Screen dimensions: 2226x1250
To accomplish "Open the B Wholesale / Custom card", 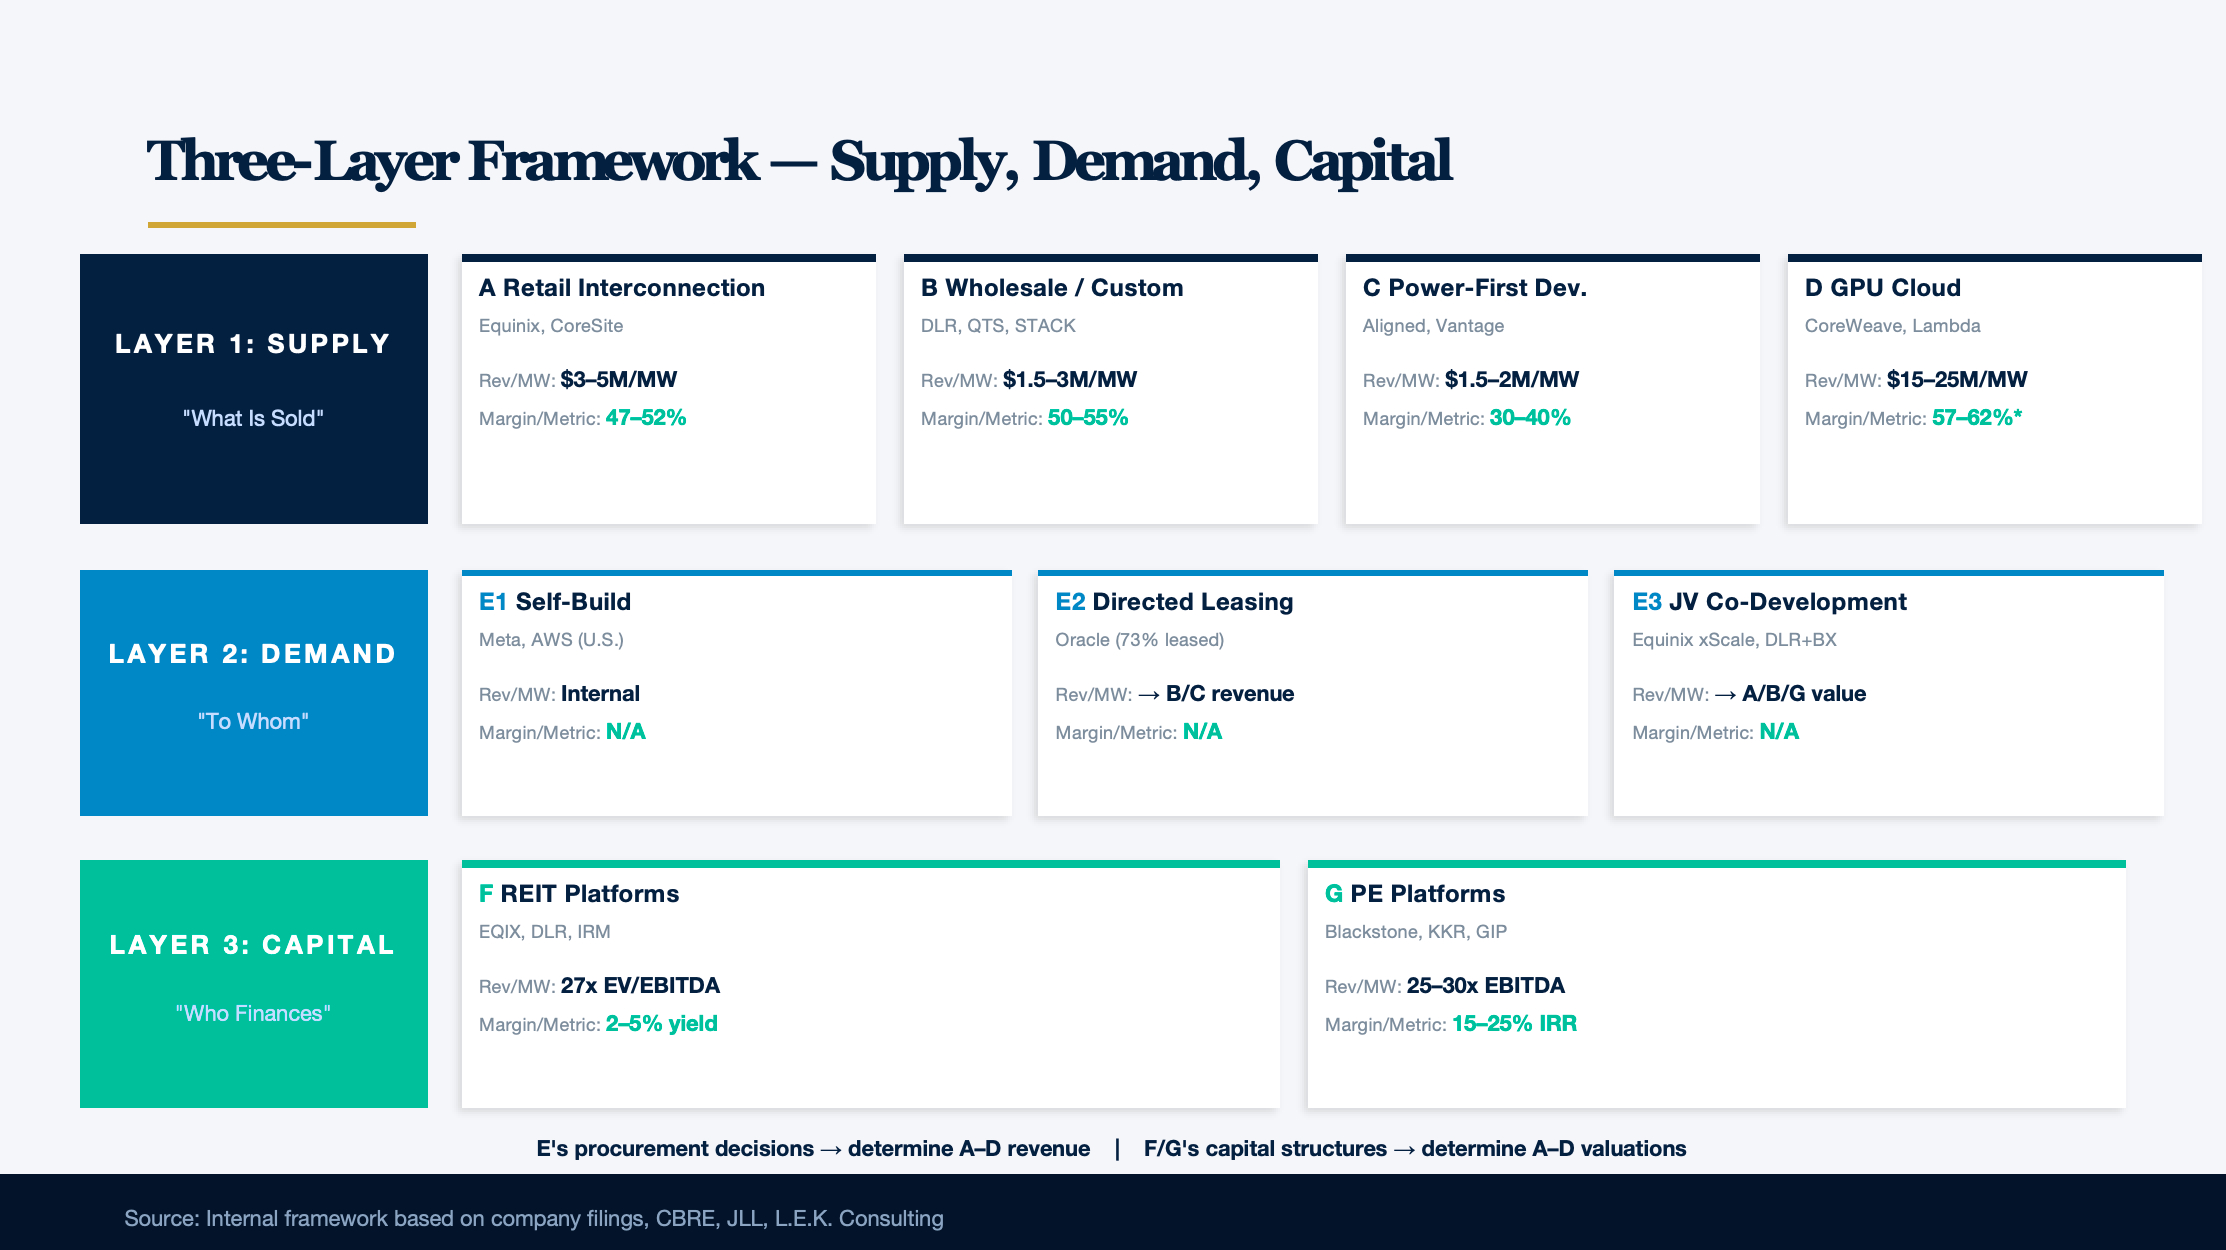I will [x=1111, y=389].
